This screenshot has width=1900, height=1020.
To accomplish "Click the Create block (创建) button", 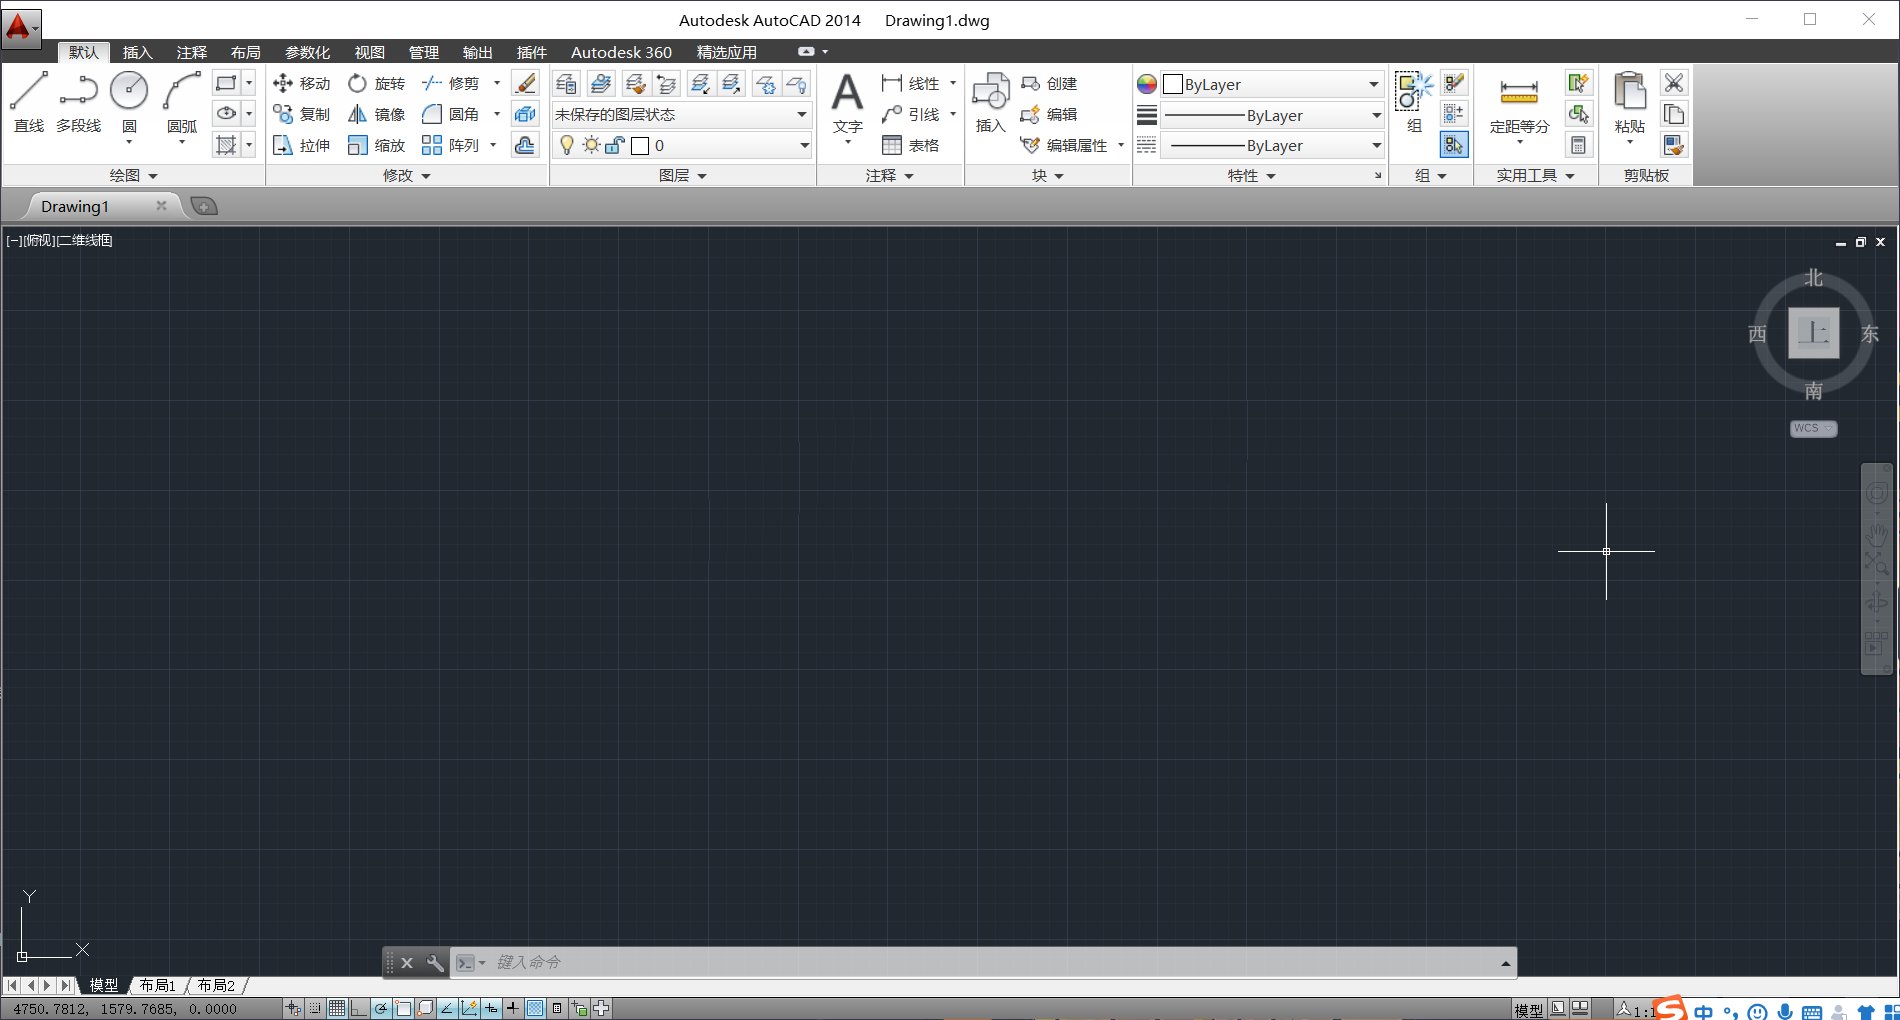I will (1049, 84).
